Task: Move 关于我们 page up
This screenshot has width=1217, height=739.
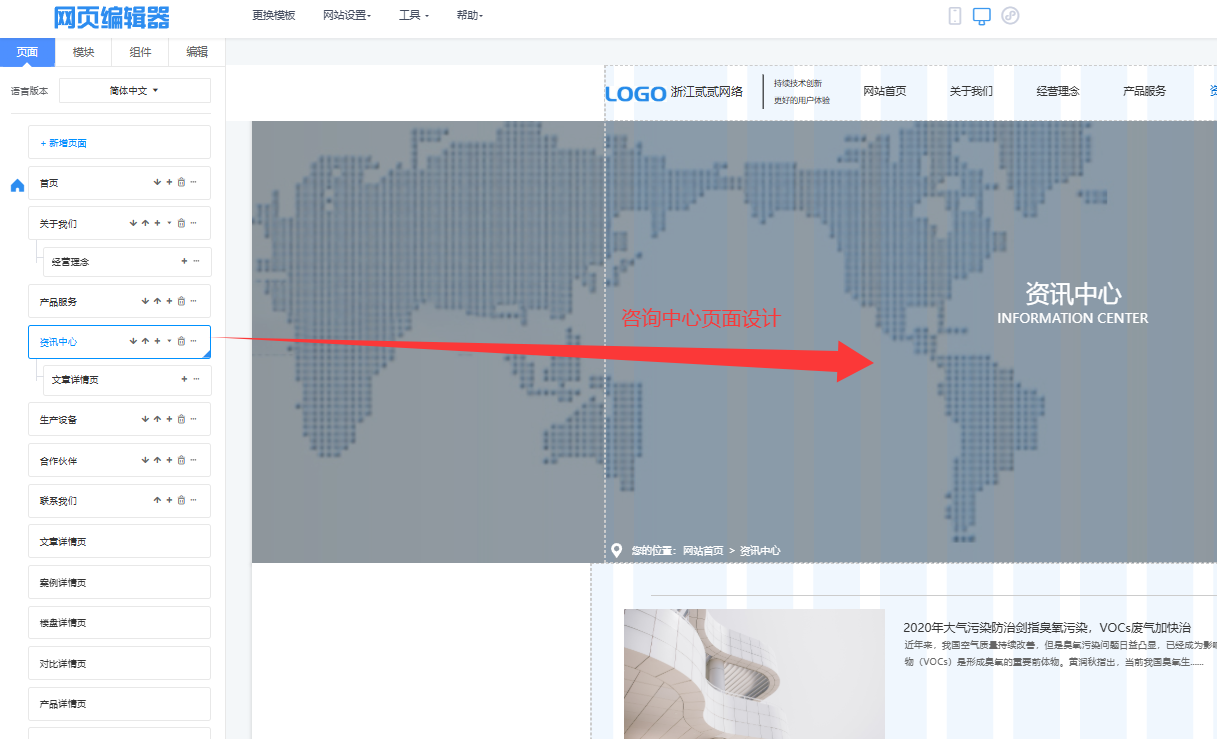Action: [145, 223]
